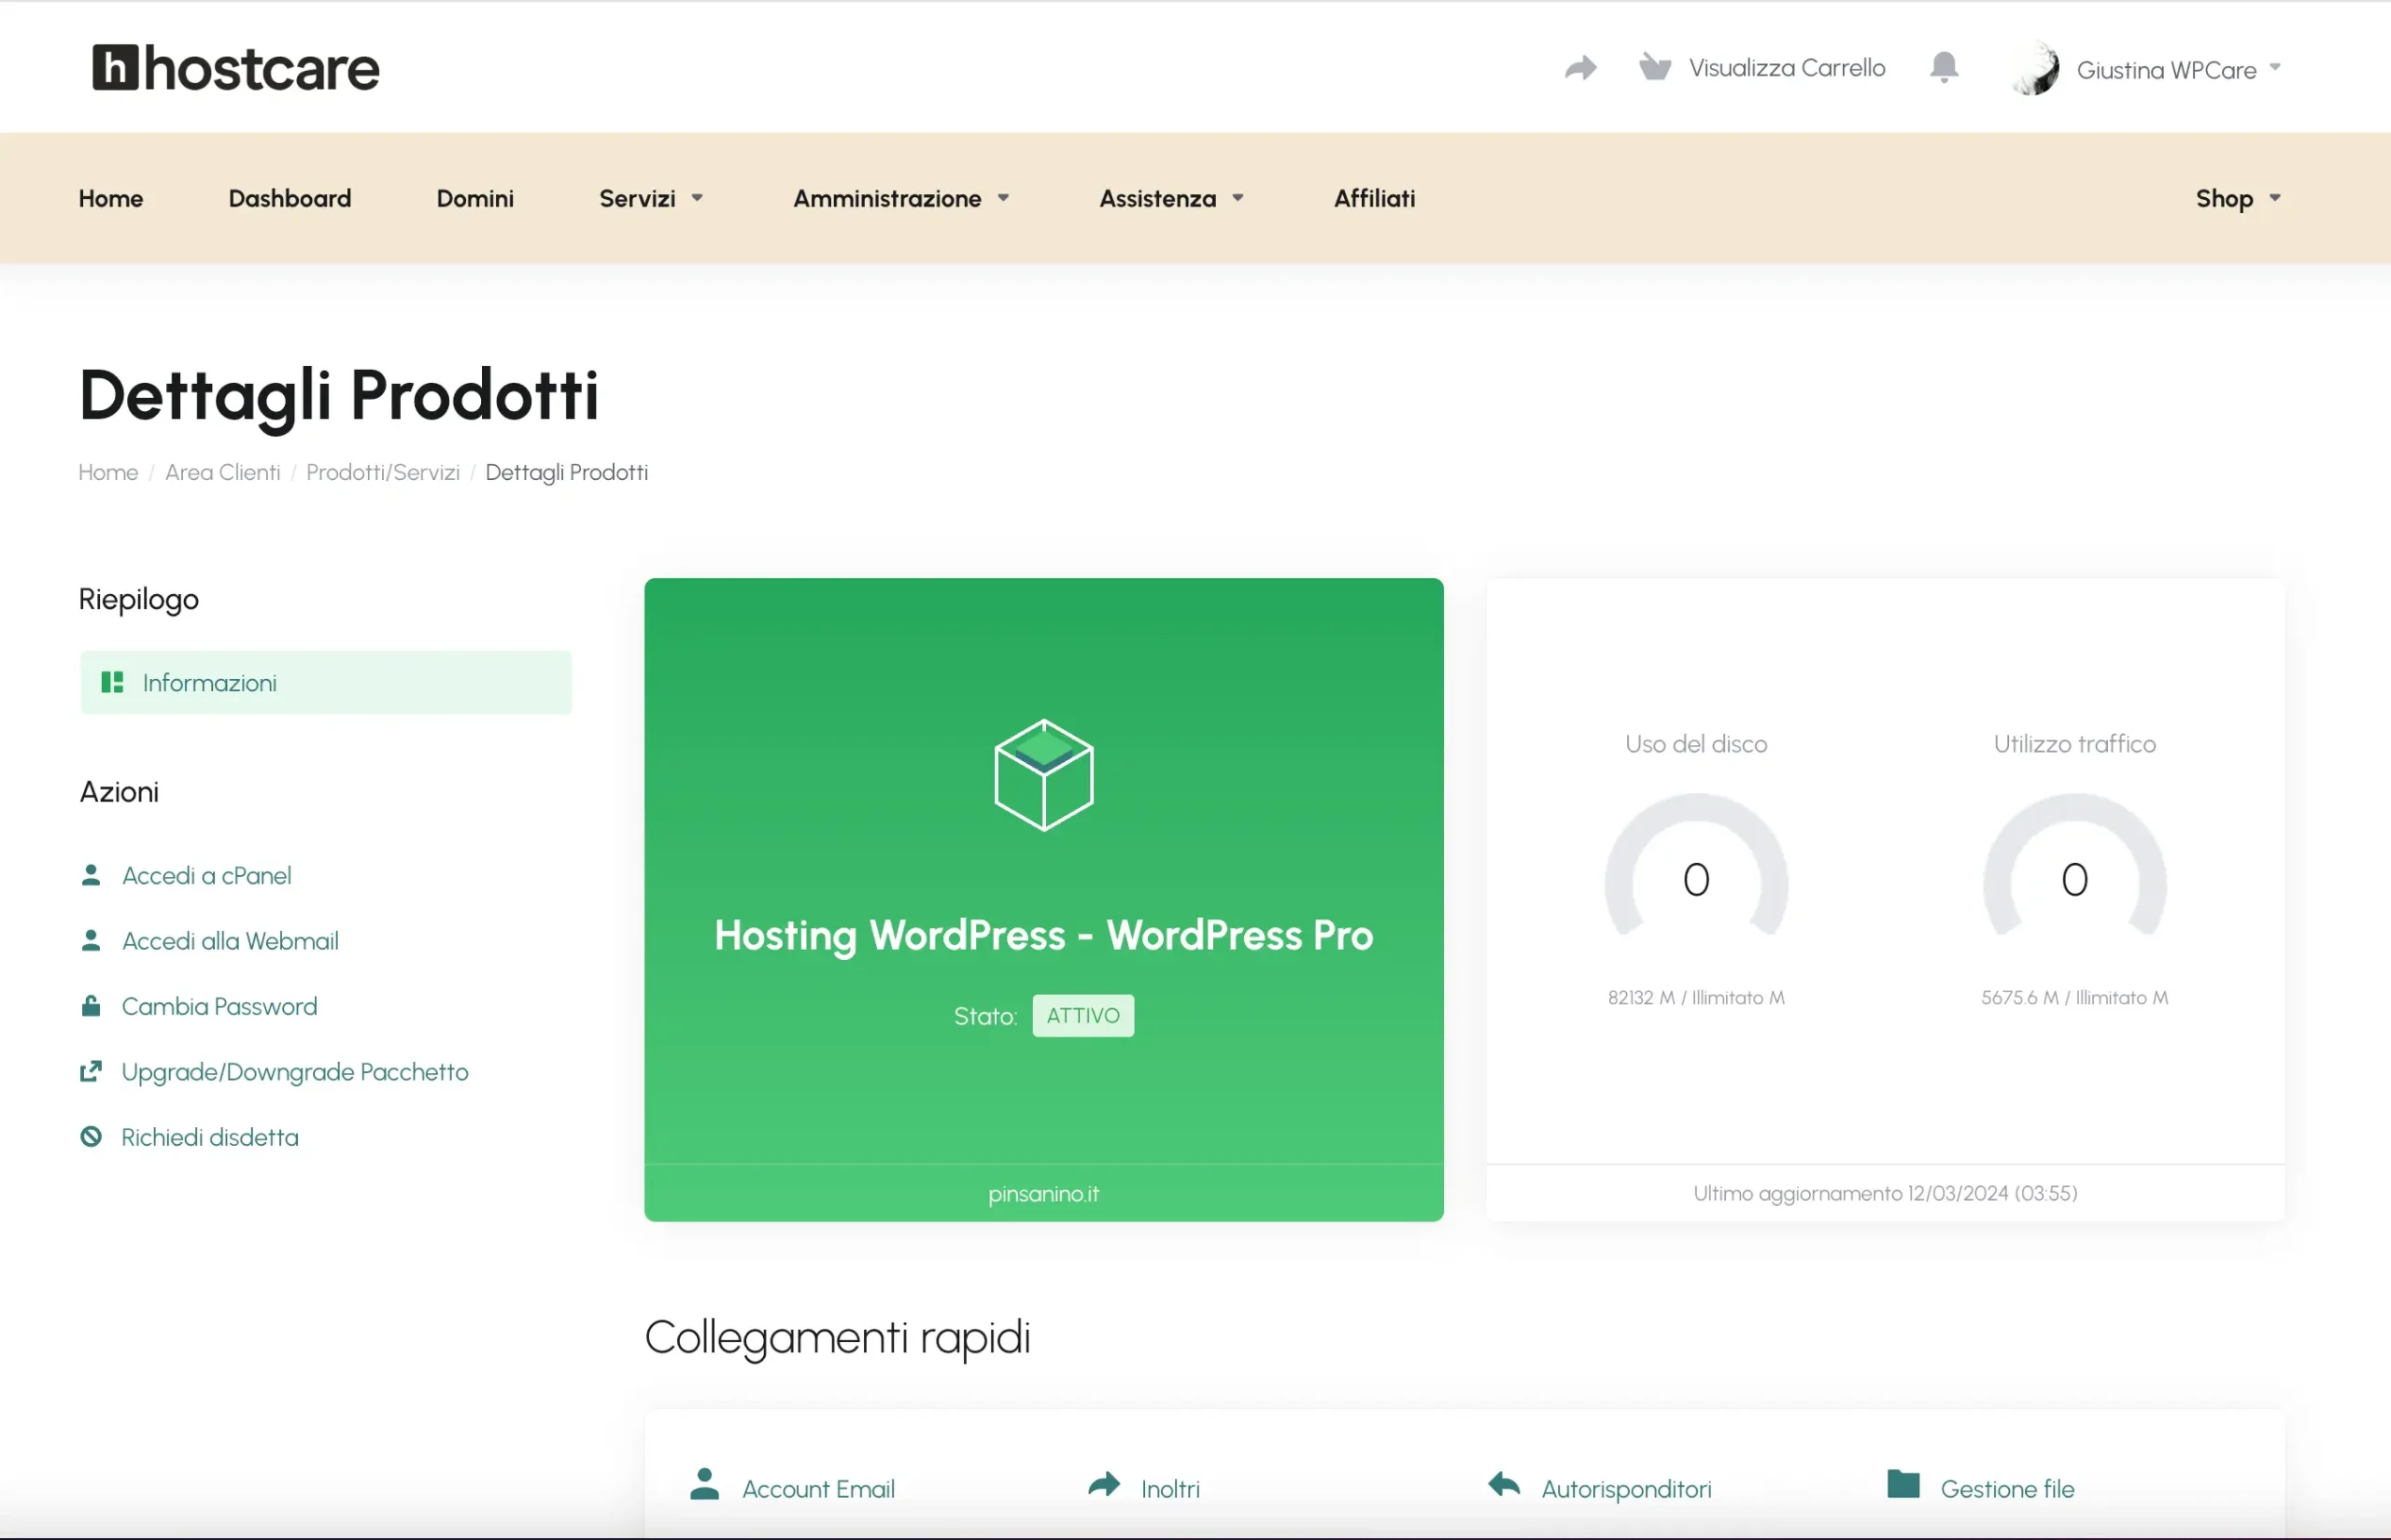
Task: Click the Richiedi disdetta ban icon
Action: click(x=91, y=1137)
